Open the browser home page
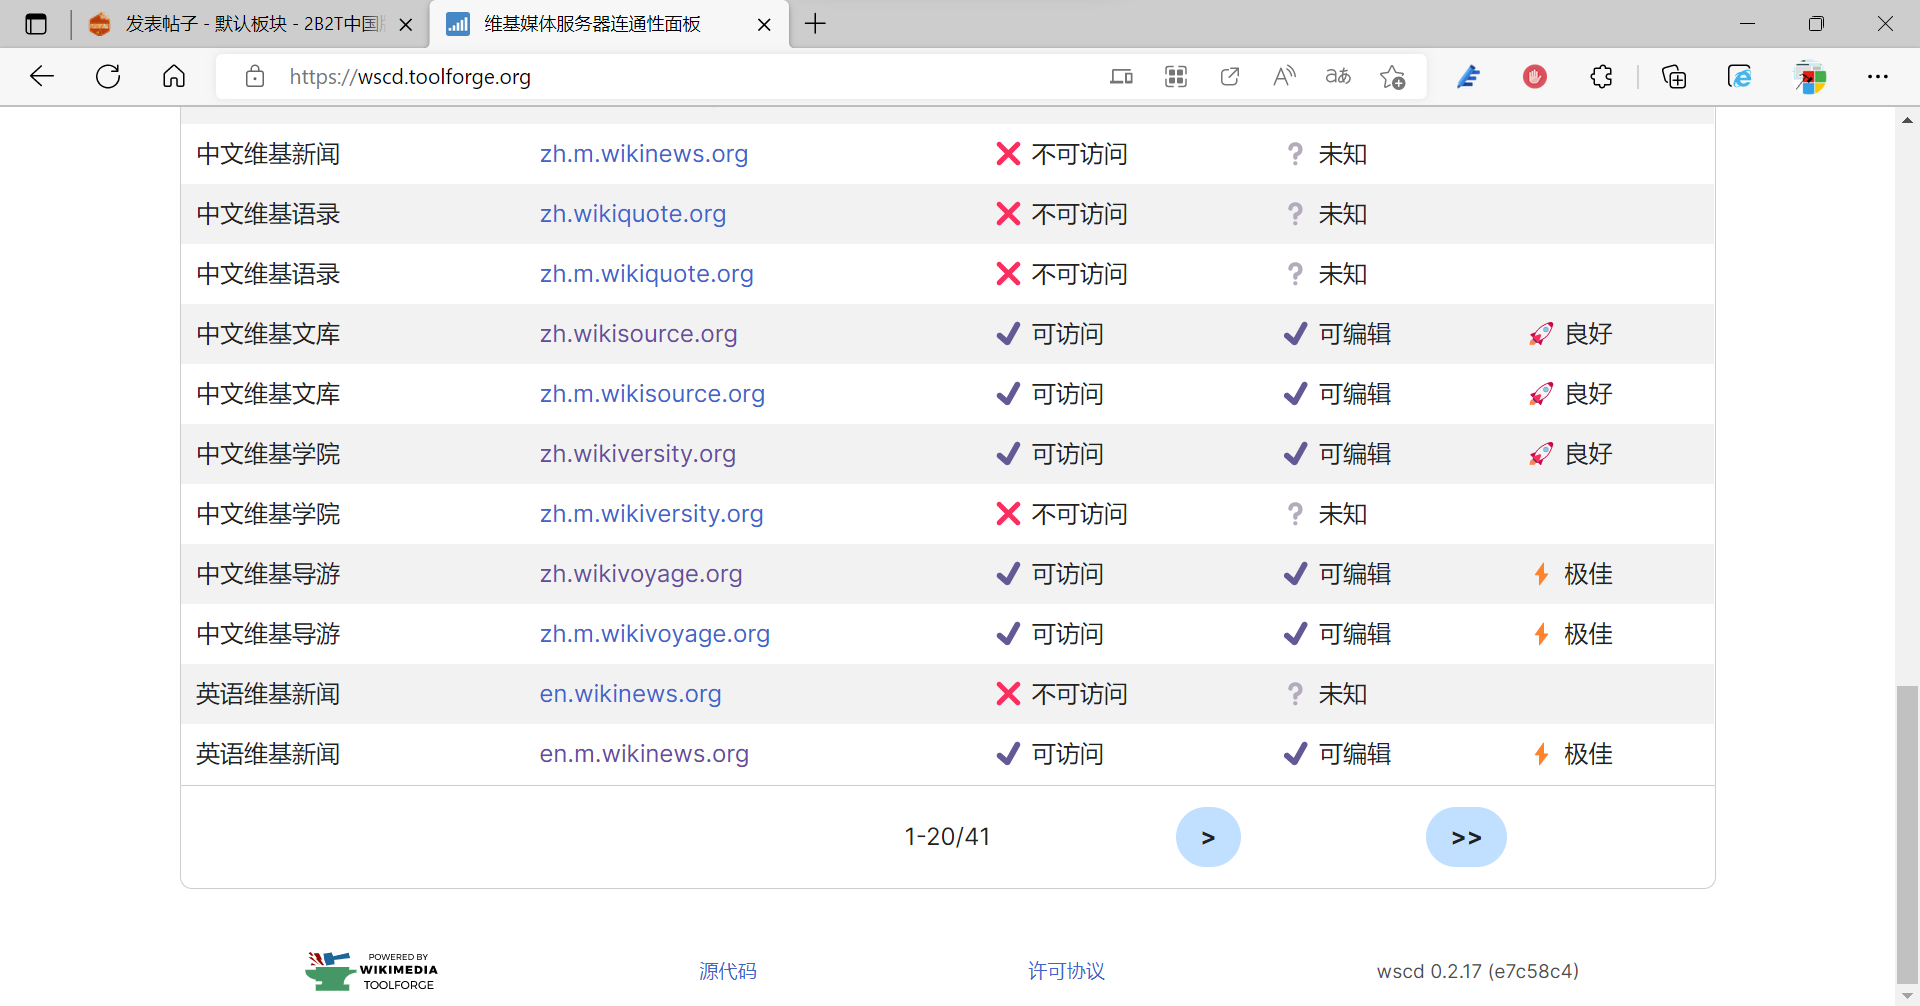Screen dimensions: 1920x1006 (174, 76)
